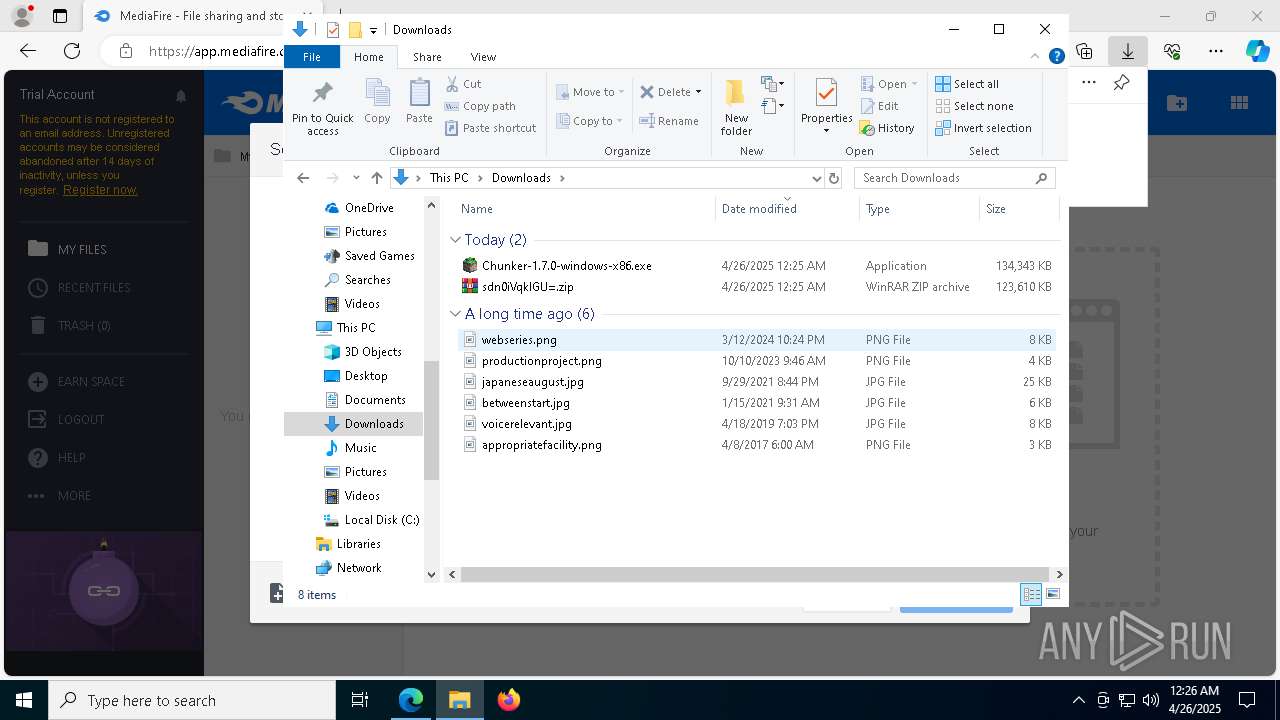Image resolution: width=1280 pixels, height=720 pixels.
Task: Open OneDrive in navigation pane
Action: [369, 208]
